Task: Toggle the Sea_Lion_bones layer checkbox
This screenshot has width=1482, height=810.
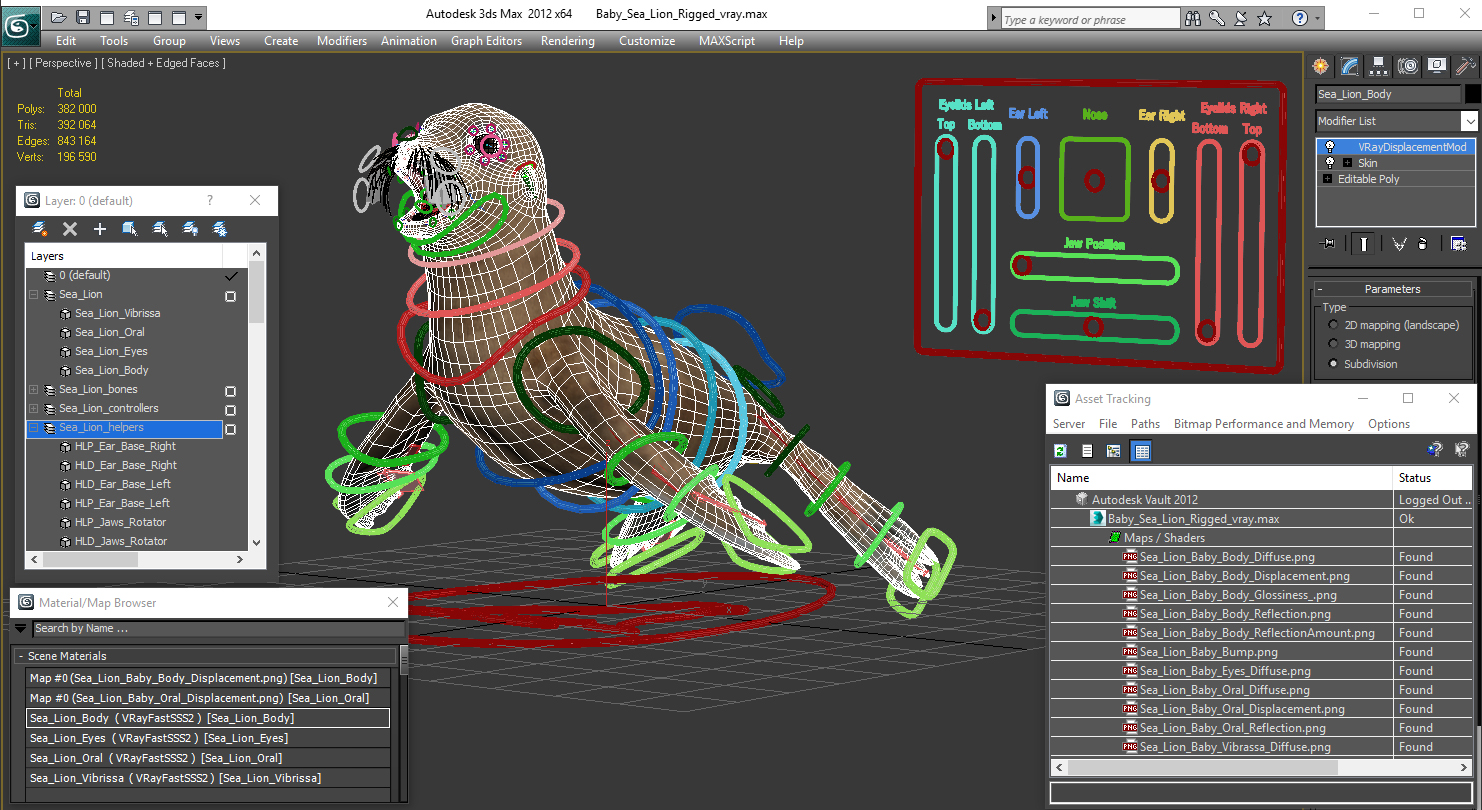Action: click(x=230, y=391)
